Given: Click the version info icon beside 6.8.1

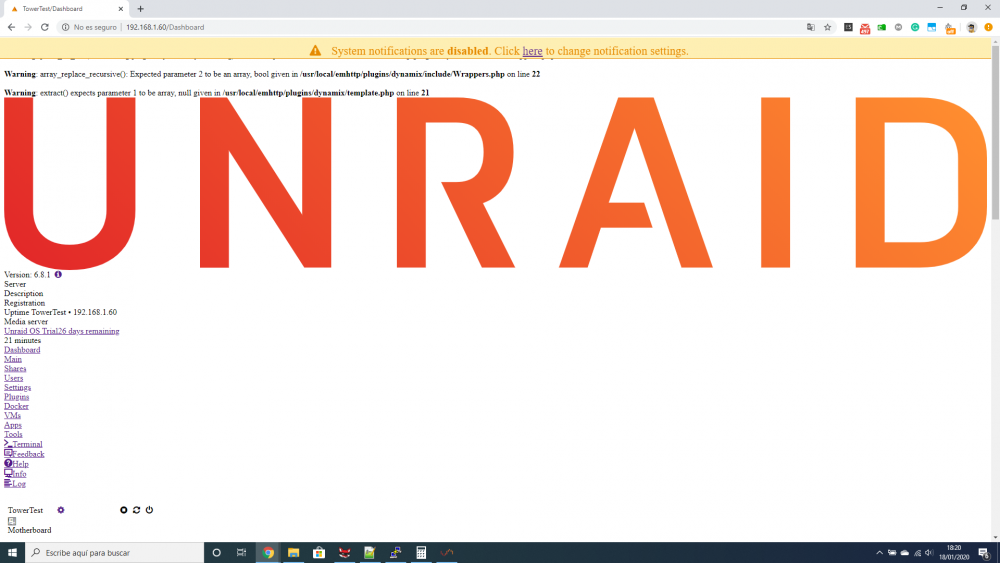Looking at the screenshot, I should [58, 274].
